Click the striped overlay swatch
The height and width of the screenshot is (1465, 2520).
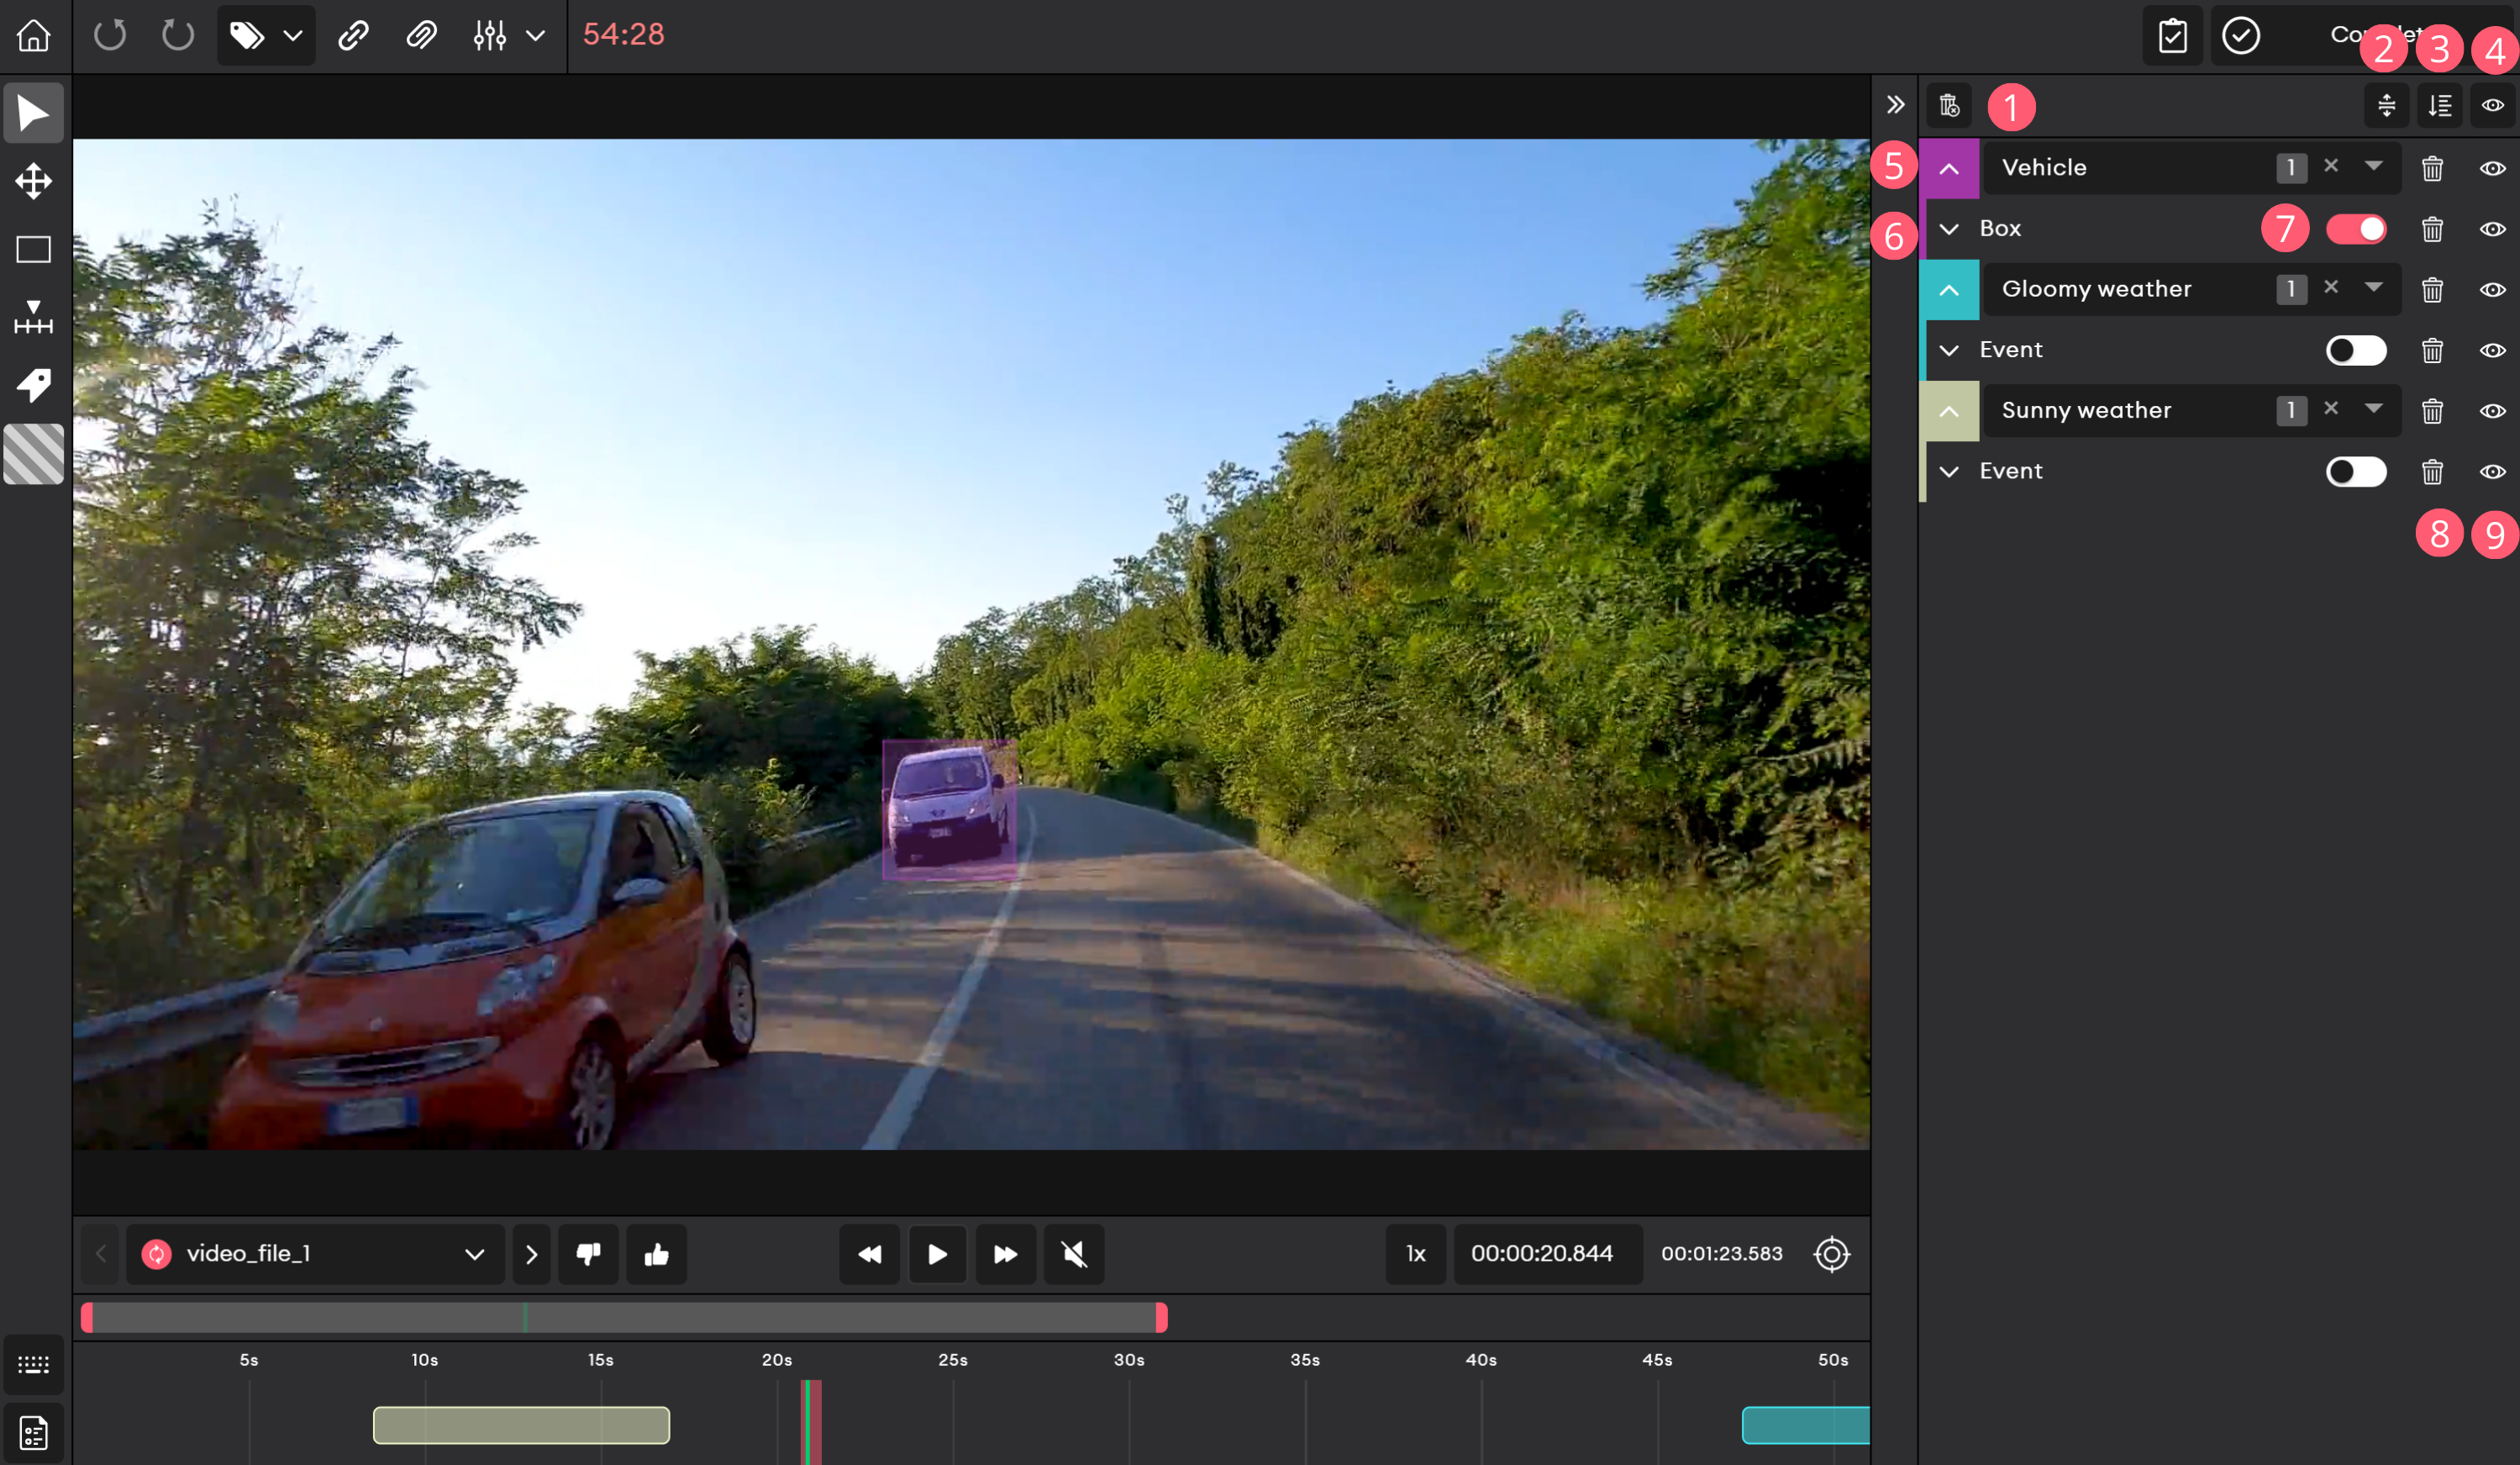click(33, 454)
